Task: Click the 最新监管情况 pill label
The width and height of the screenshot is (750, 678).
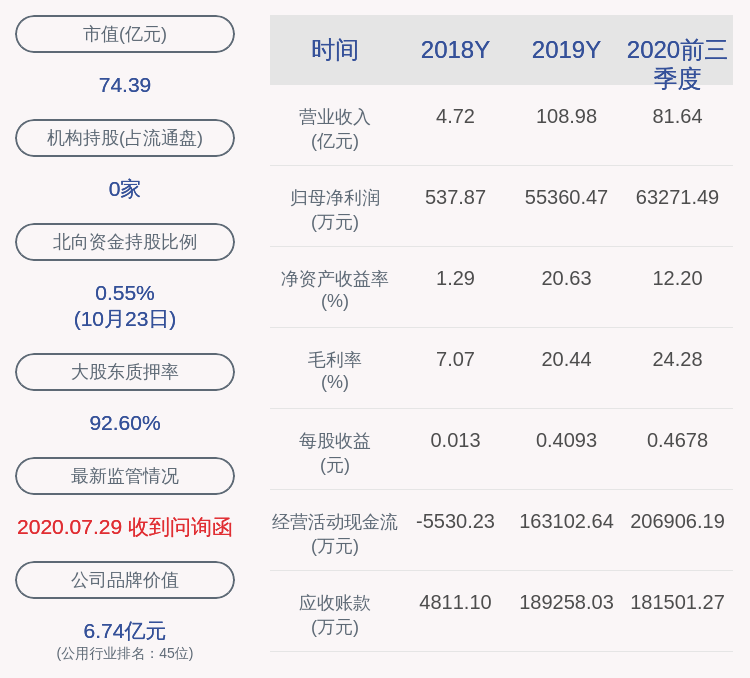Action: coord(125,476)
